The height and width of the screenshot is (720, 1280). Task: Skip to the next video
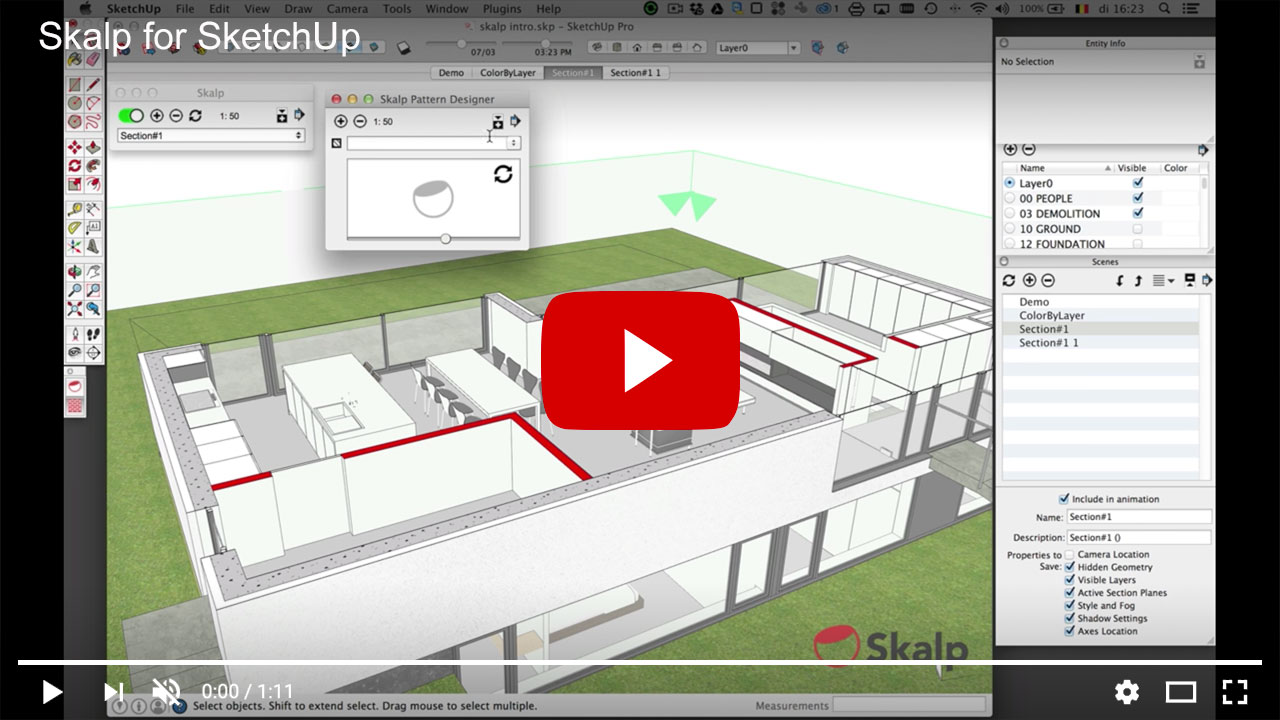pyautogui.click(x=113, y=692)
